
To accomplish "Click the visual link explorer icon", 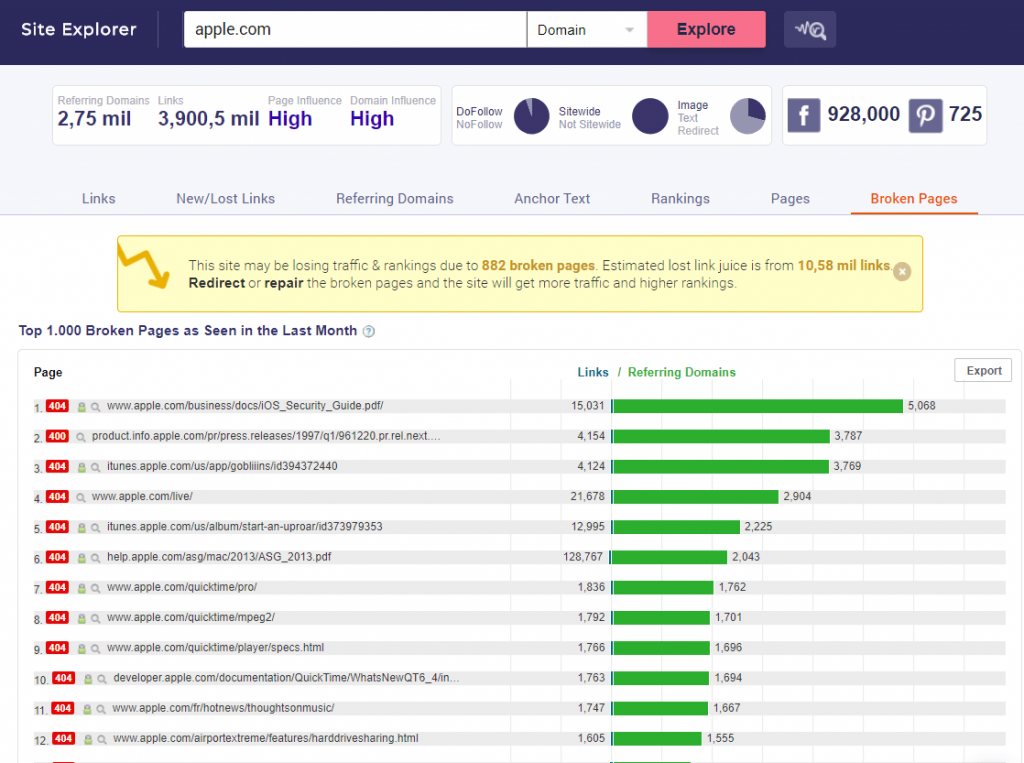I will pos(810,29).
